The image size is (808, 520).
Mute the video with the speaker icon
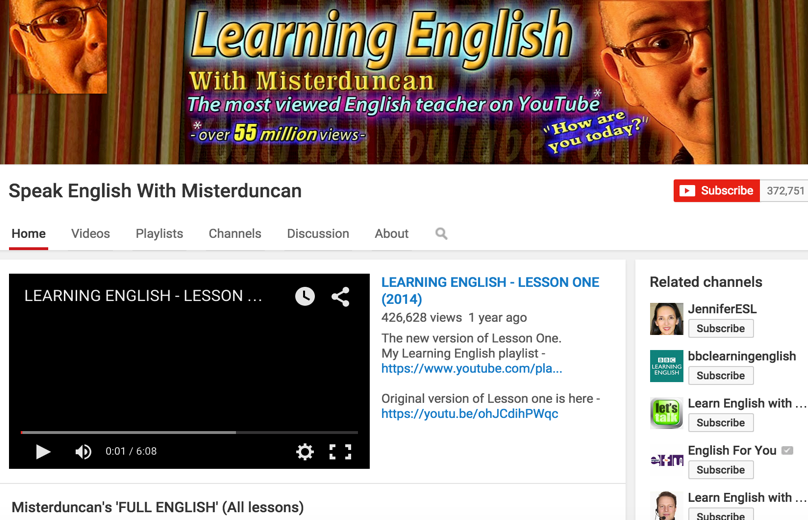pyautogui.click(x=83, y=452)
